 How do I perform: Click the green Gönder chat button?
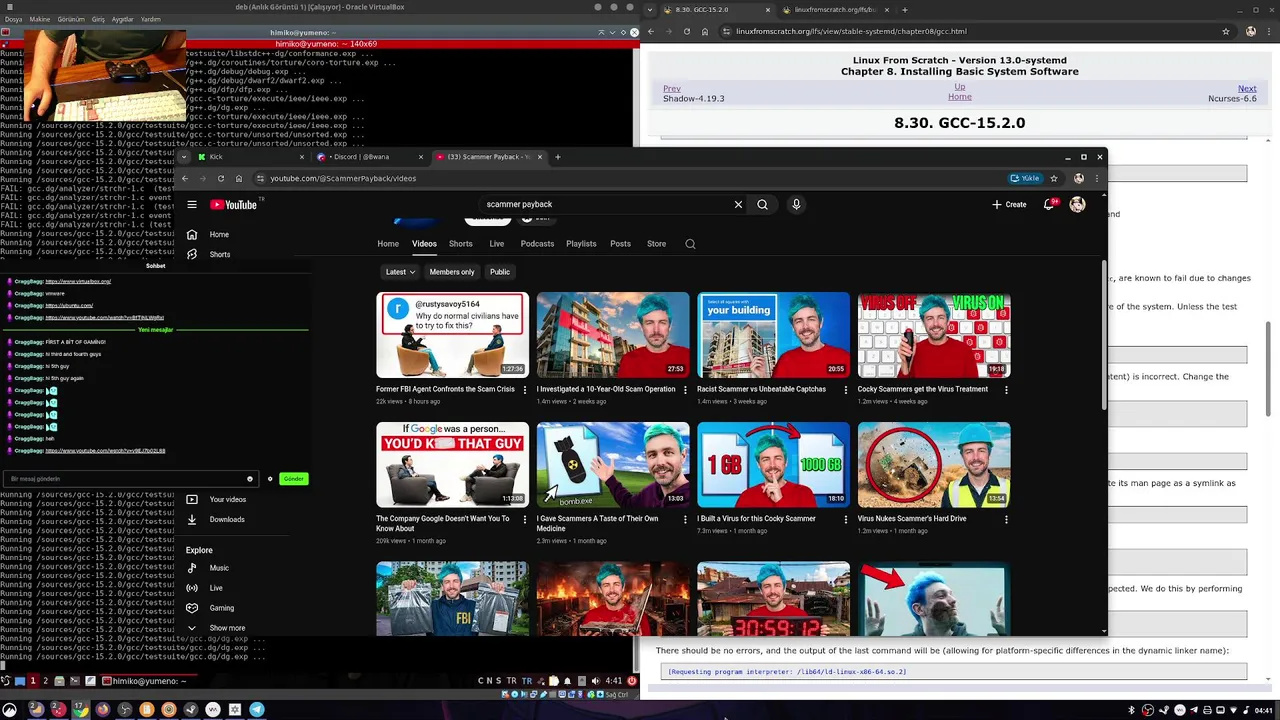click(x=293, y=479)
